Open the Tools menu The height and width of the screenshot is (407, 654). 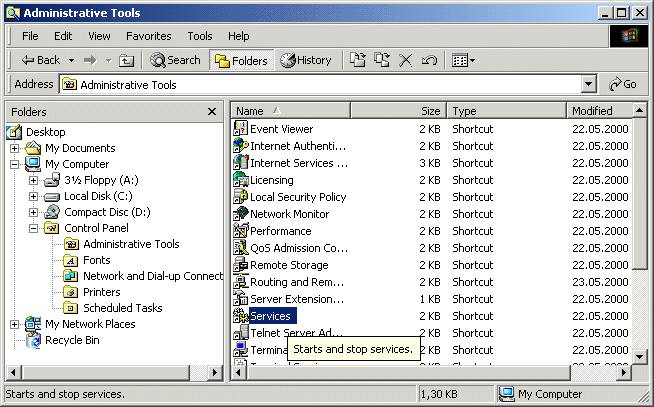(x=200, y=36)
